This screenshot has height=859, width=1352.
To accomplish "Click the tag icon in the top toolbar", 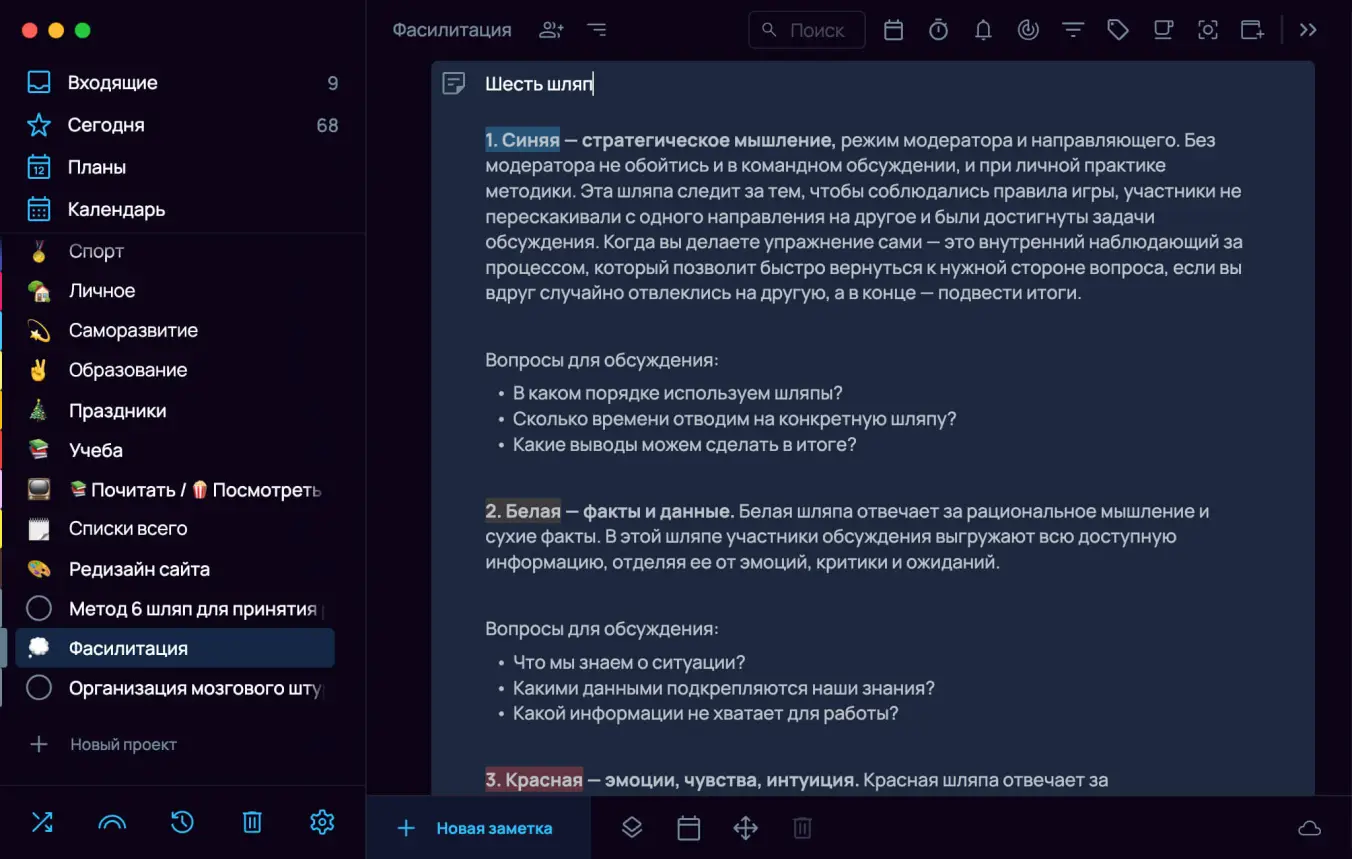I will [x=1117, y=30].
